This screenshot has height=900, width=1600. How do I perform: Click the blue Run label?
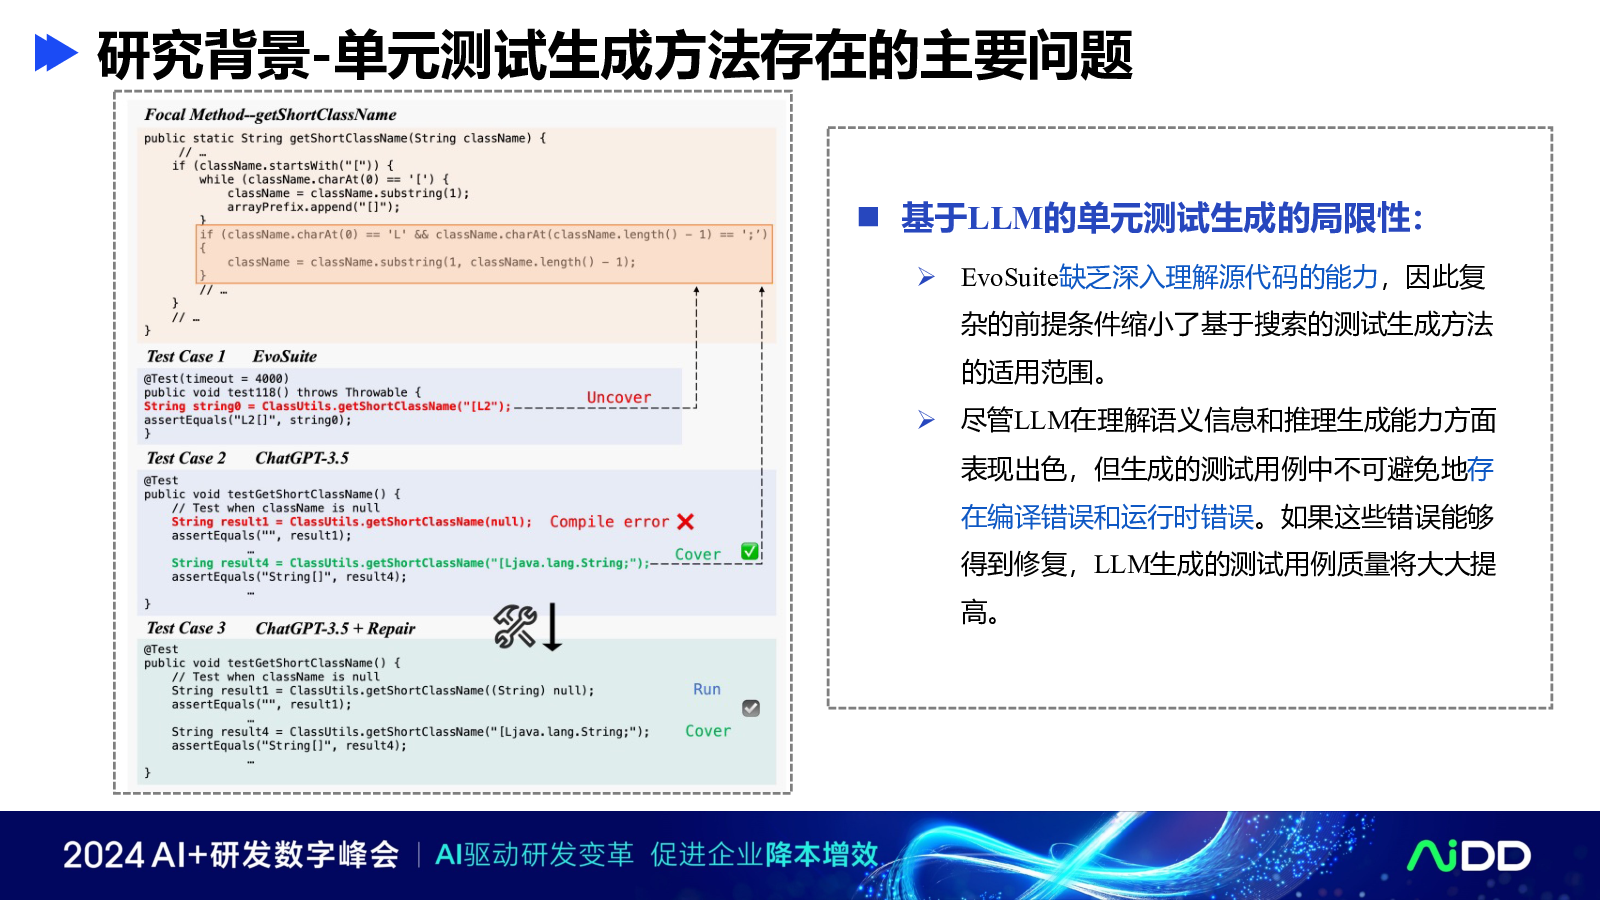coord(707,689)
